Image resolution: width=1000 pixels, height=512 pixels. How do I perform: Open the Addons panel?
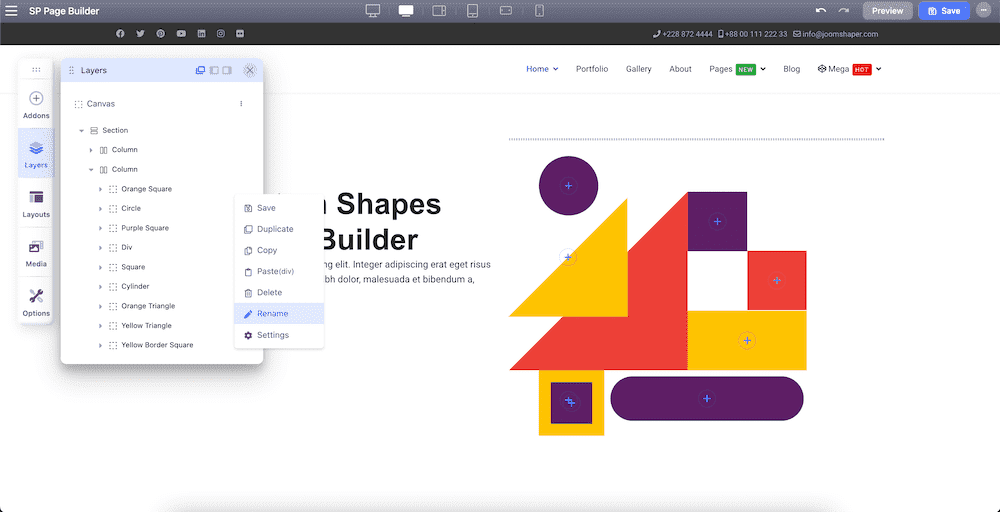tap(36, 105)
